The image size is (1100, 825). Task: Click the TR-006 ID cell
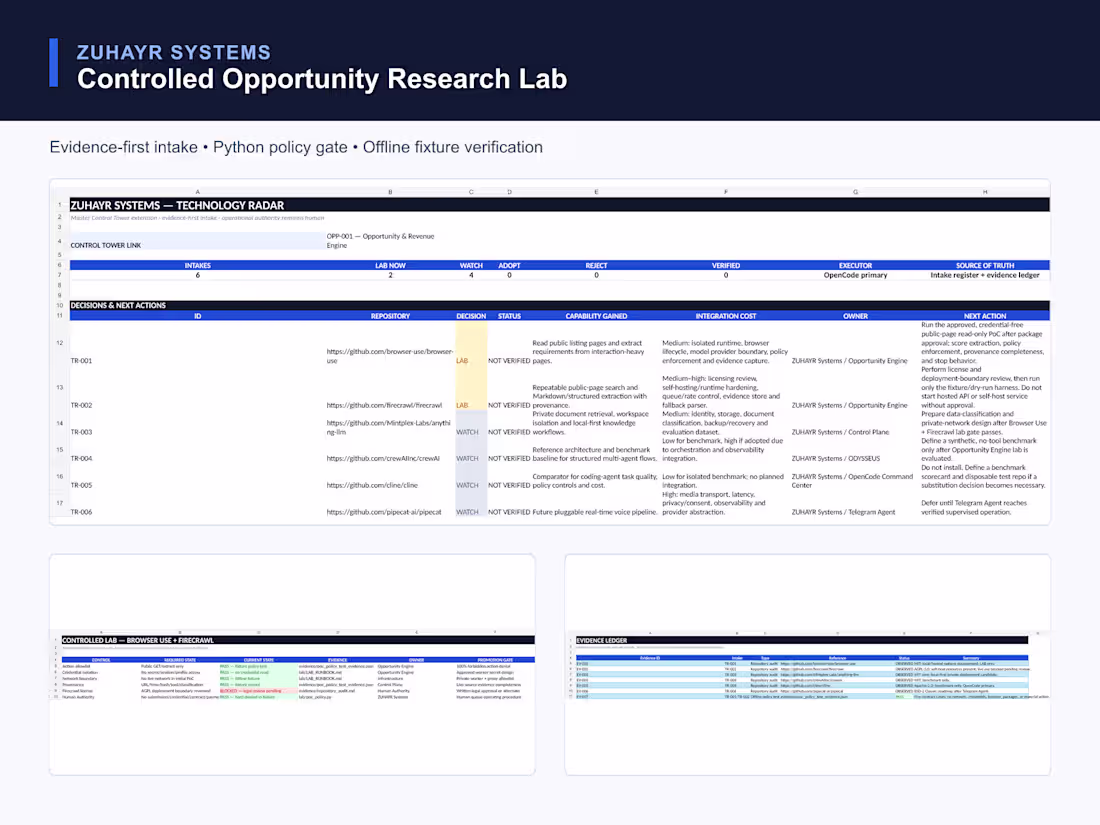(x=81, y=512)
